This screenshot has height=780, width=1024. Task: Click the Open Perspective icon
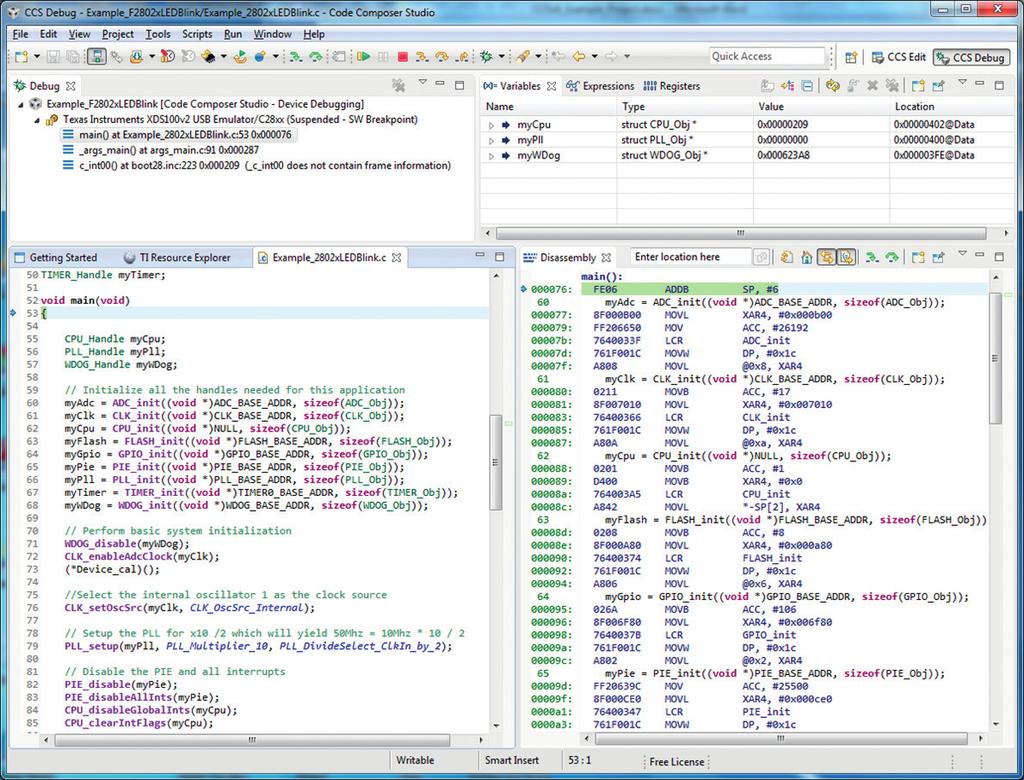[851, 57]
